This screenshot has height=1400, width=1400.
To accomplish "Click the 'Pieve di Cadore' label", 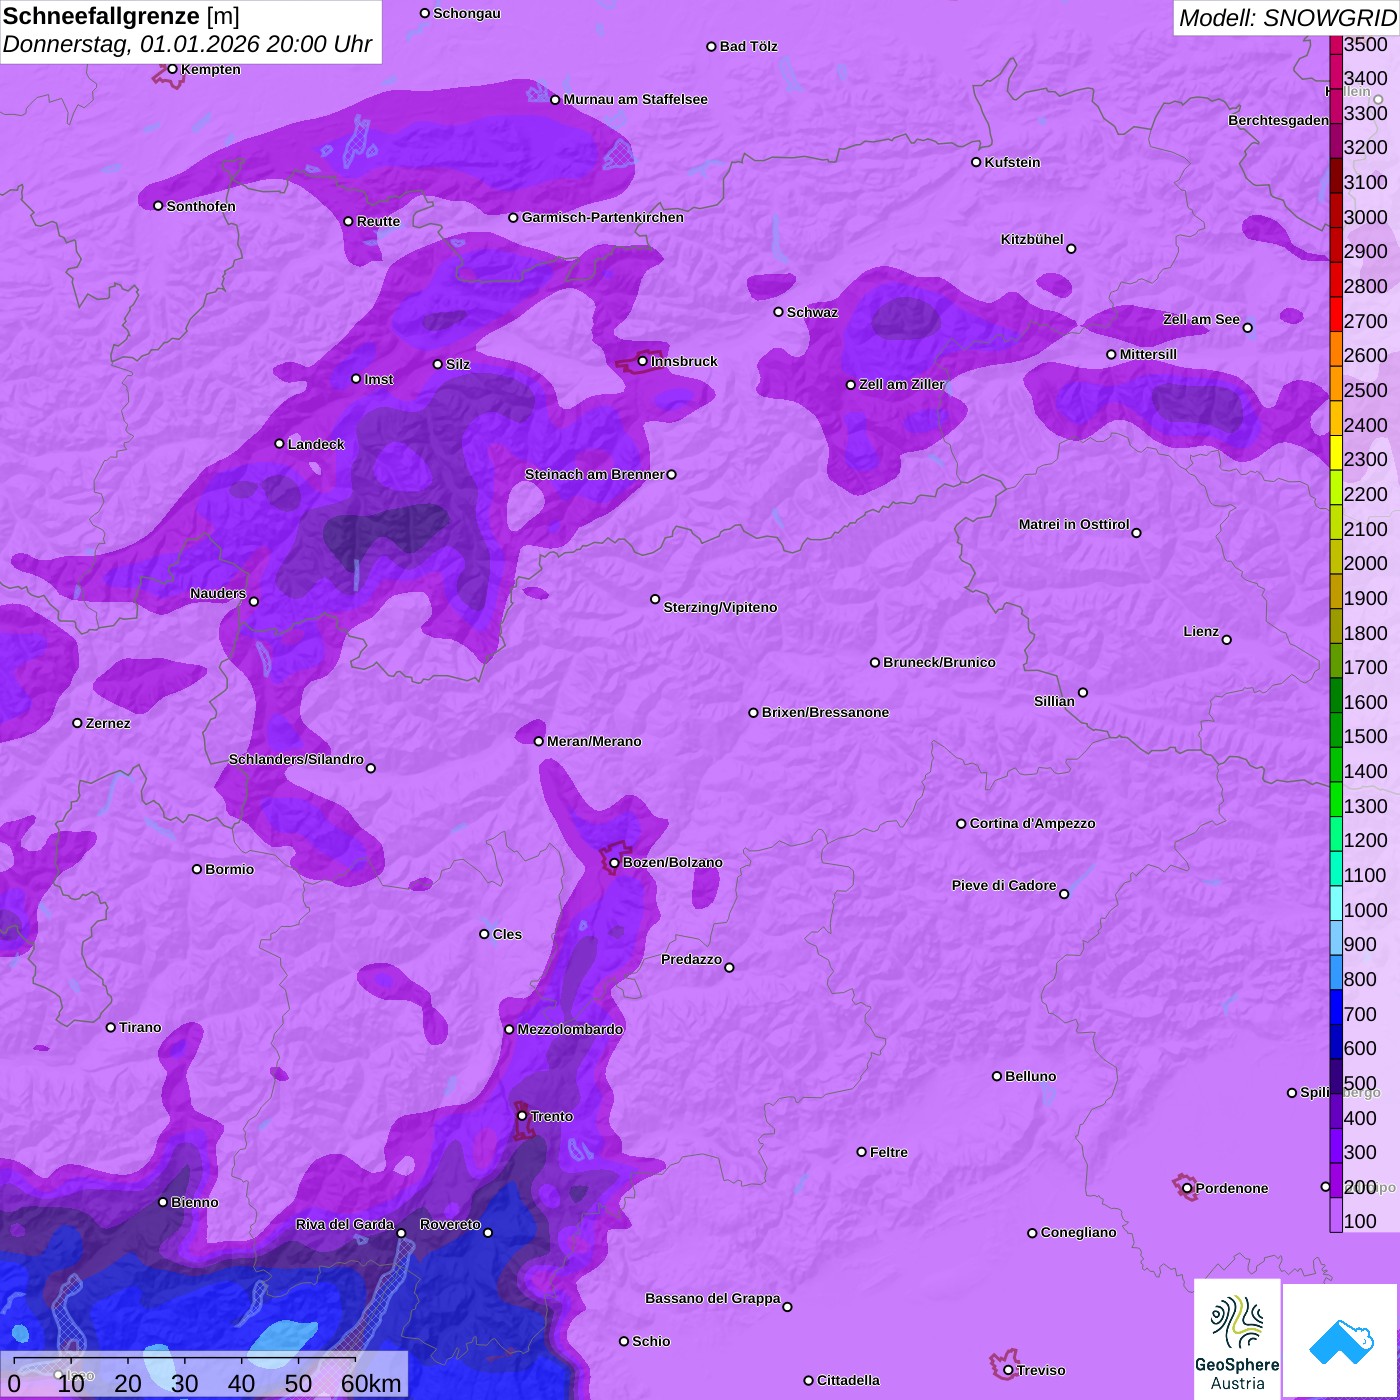I will click(x=1004, y=885).
